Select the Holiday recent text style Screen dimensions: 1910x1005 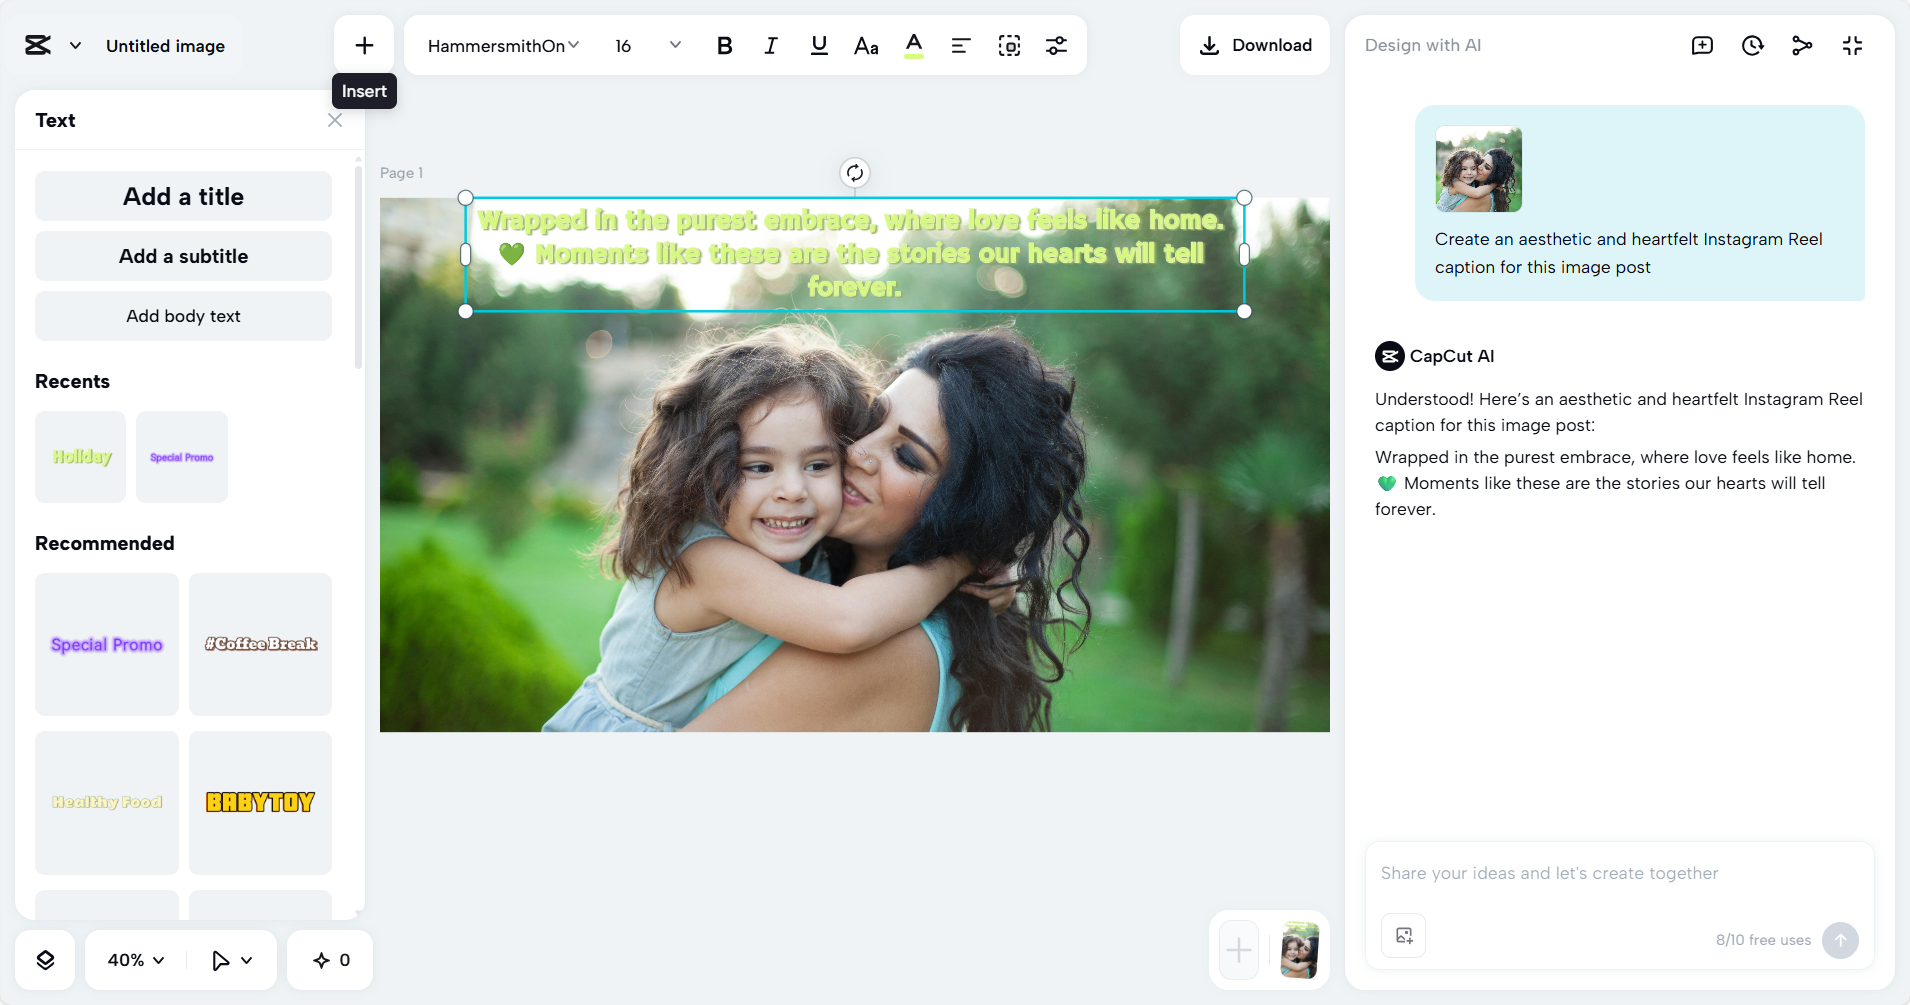click(81, 457)
